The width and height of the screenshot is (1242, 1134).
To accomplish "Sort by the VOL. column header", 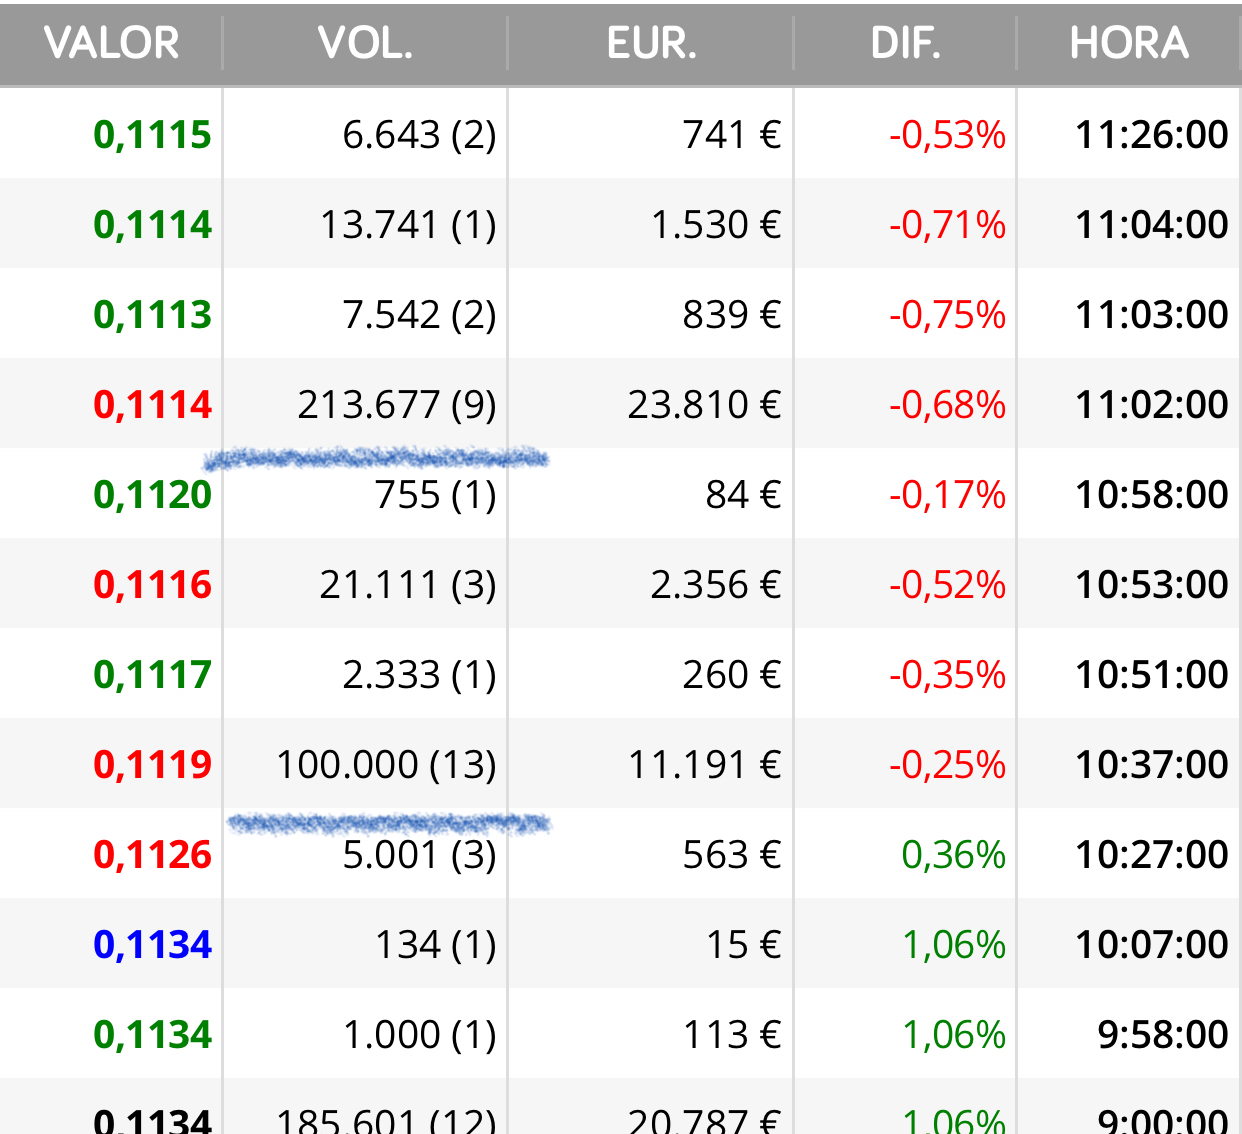I will [x=365, y=43].
